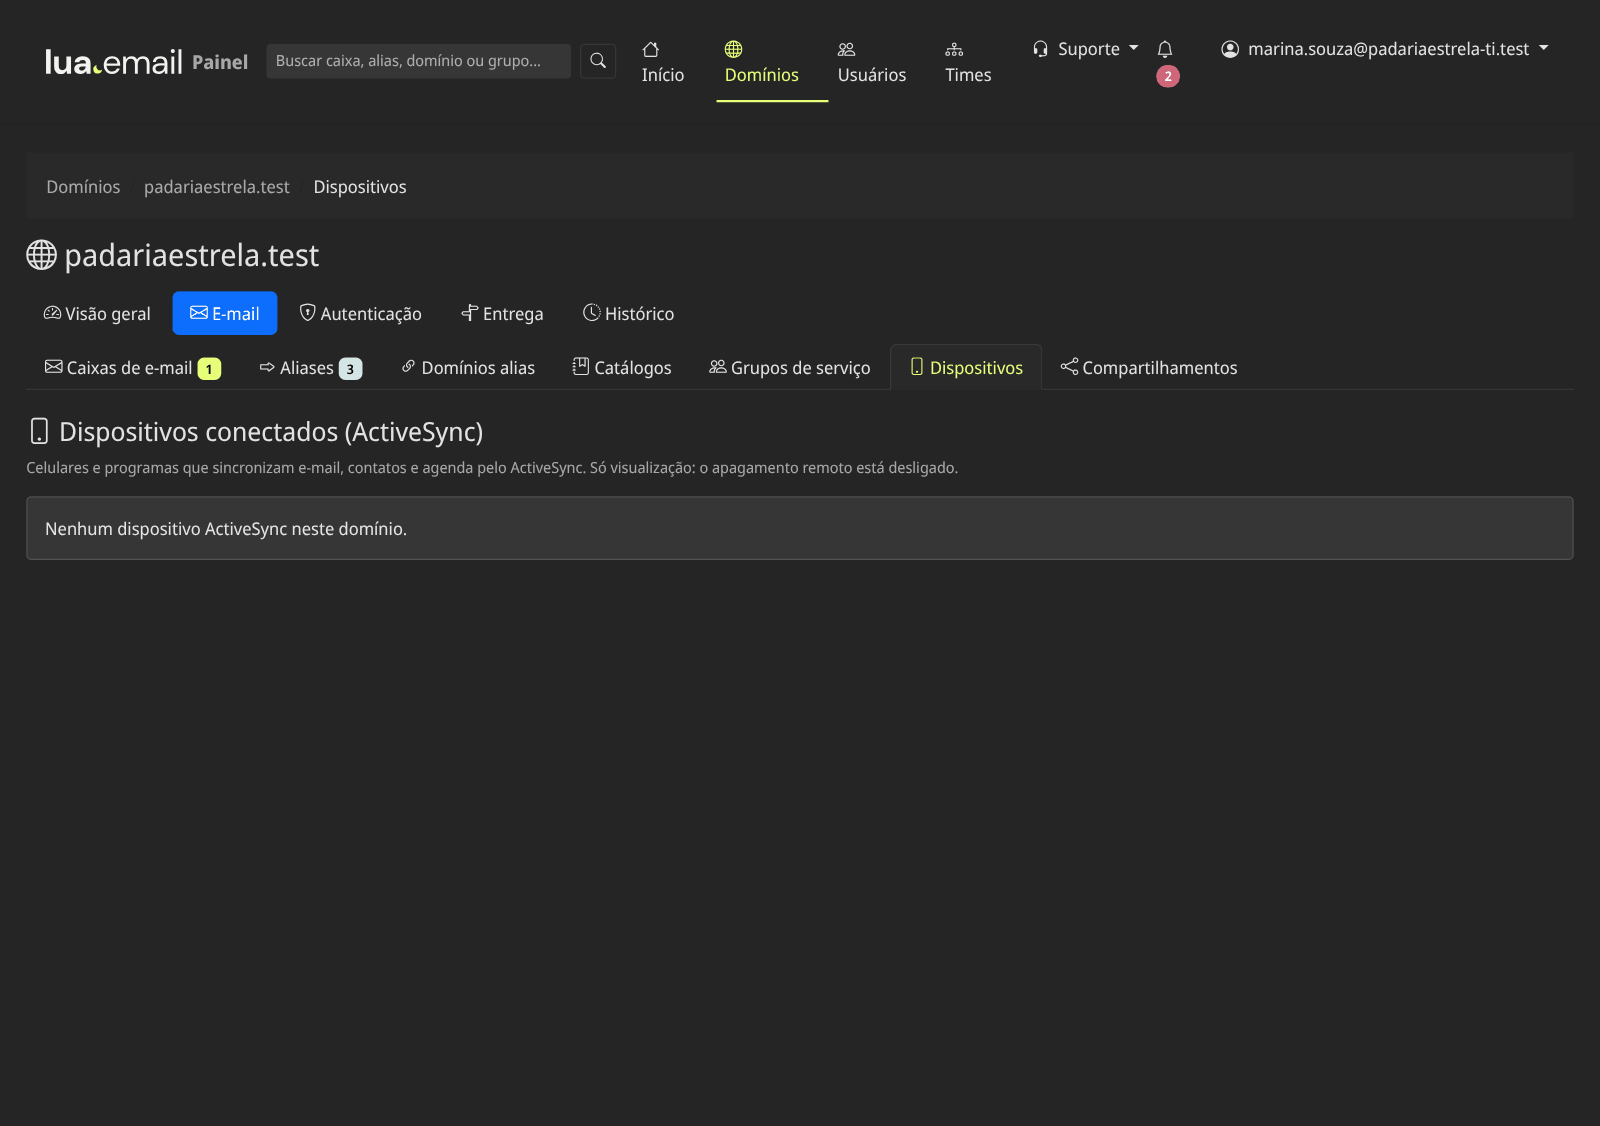Click the Início house icon
Screen dimensions: 1600x1126
pos(651,49)
